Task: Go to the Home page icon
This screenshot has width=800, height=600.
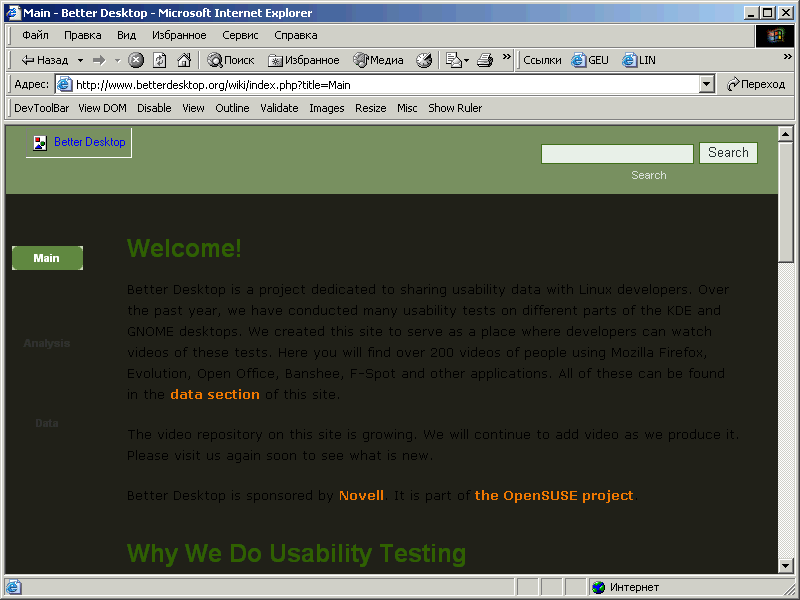Action: [x=184, y=60]
